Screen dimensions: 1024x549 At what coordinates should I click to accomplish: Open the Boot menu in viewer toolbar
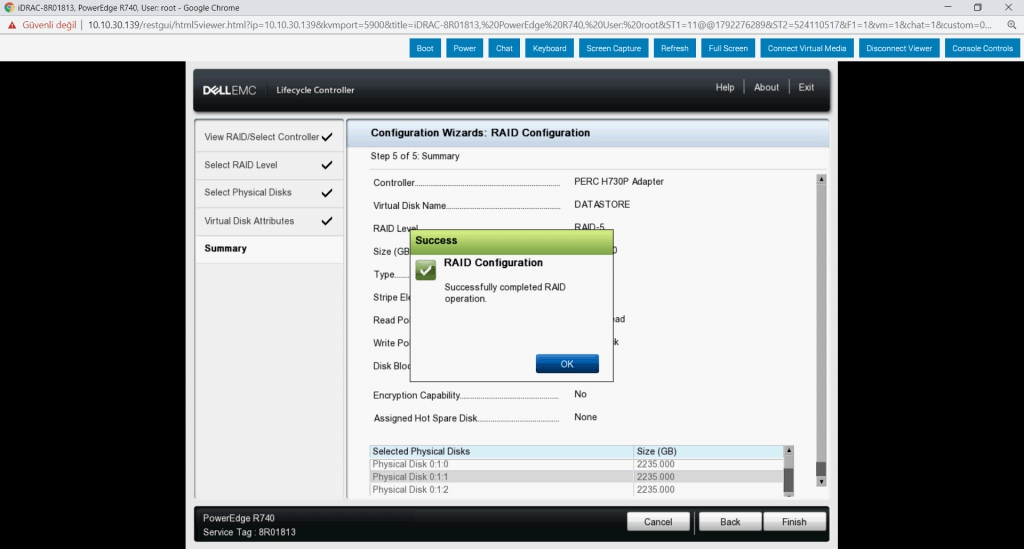(425, 48)
